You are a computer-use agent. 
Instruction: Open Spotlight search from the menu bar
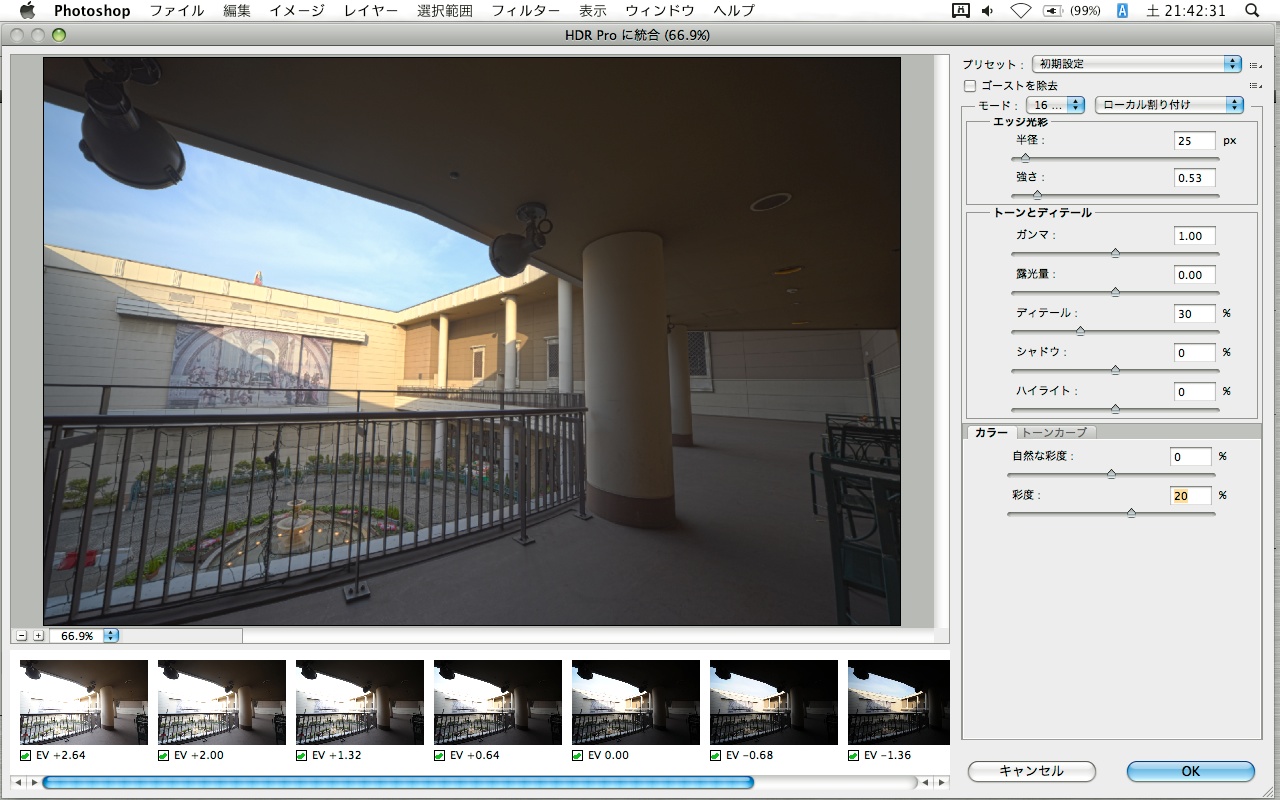(x=1252, y=11)
